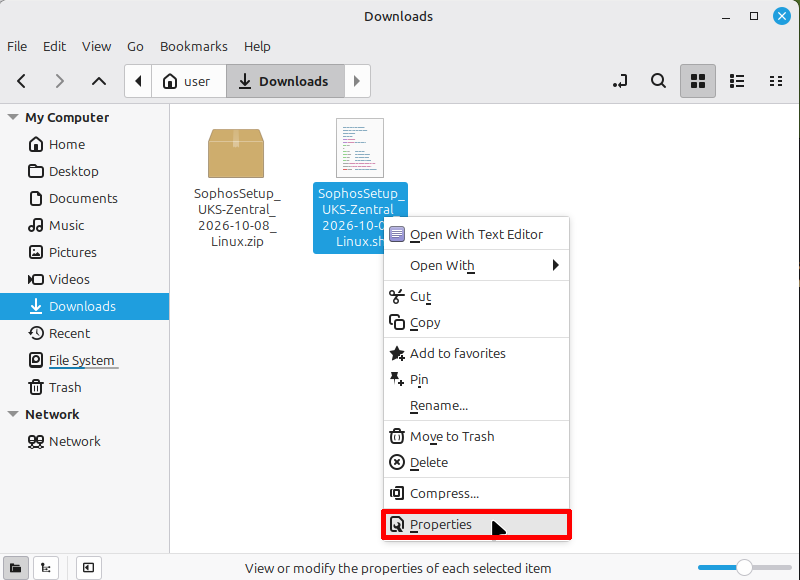The width and height of the screenshot is (800, 580).
Task: Select Cut from the context menu
Action: click(x=476, y=296)
